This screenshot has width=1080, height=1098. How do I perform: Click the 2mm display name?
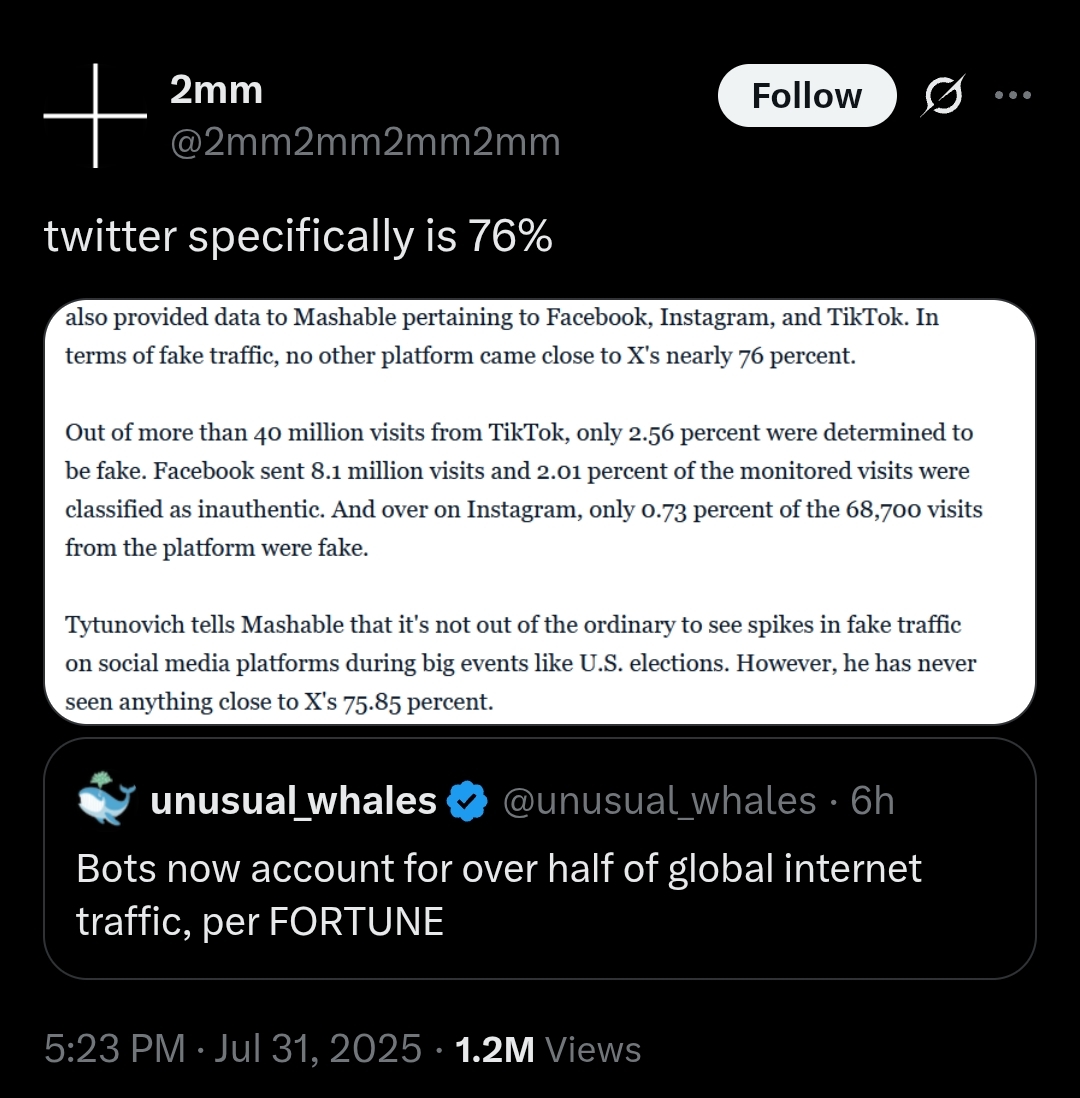point(216,90)
